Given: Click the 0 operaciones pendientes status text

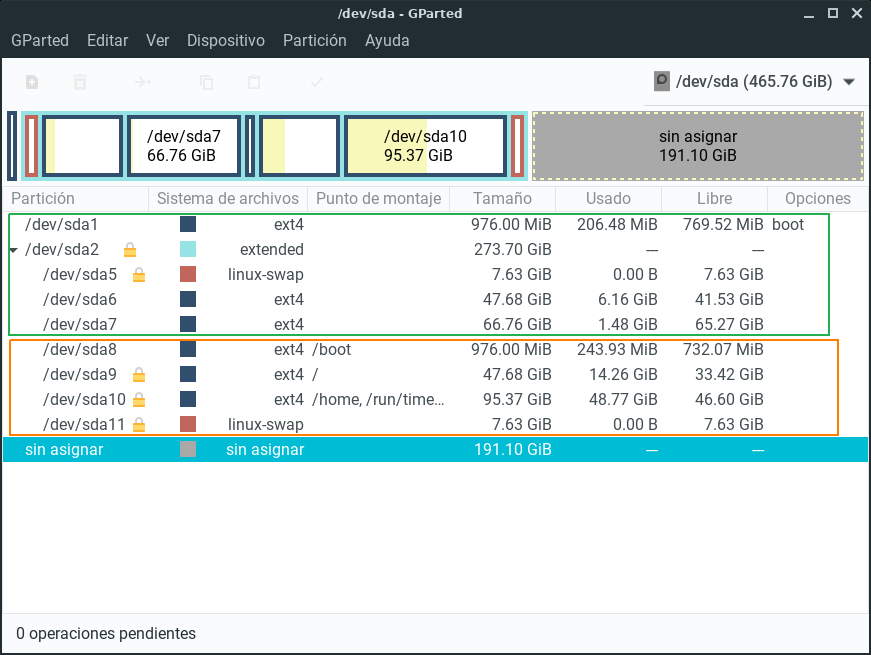Looking at the screenshot, I should pyautogui.click(x=106, y=633).
